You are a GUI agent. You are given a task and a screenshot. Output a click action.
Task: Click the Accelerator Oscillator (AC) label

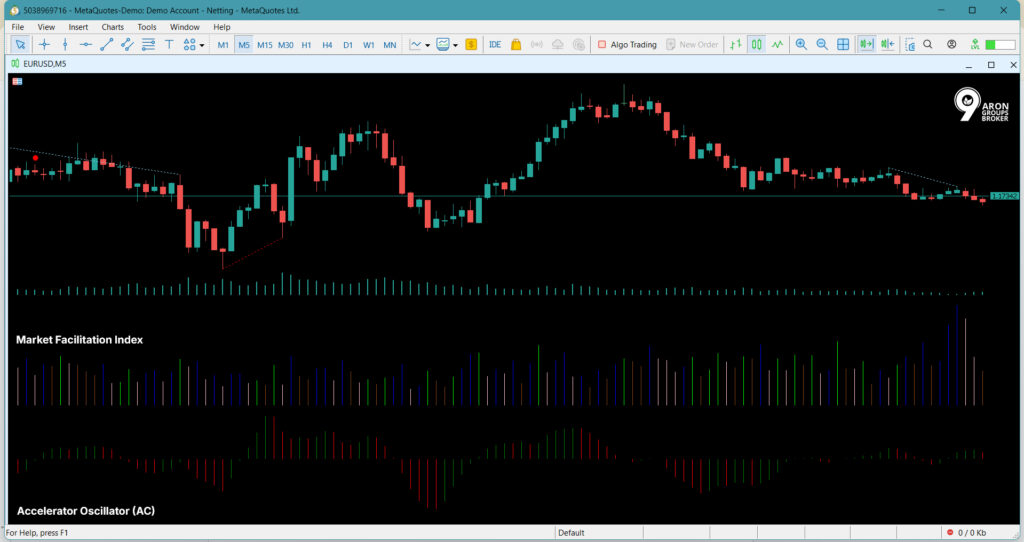click(86, 511)
